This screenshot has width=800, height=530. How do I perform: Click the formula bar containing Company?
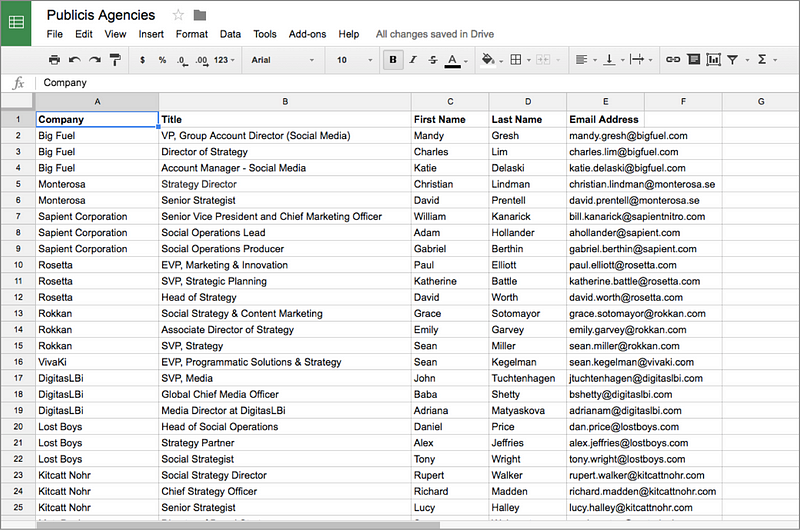[x=416, y=83]
